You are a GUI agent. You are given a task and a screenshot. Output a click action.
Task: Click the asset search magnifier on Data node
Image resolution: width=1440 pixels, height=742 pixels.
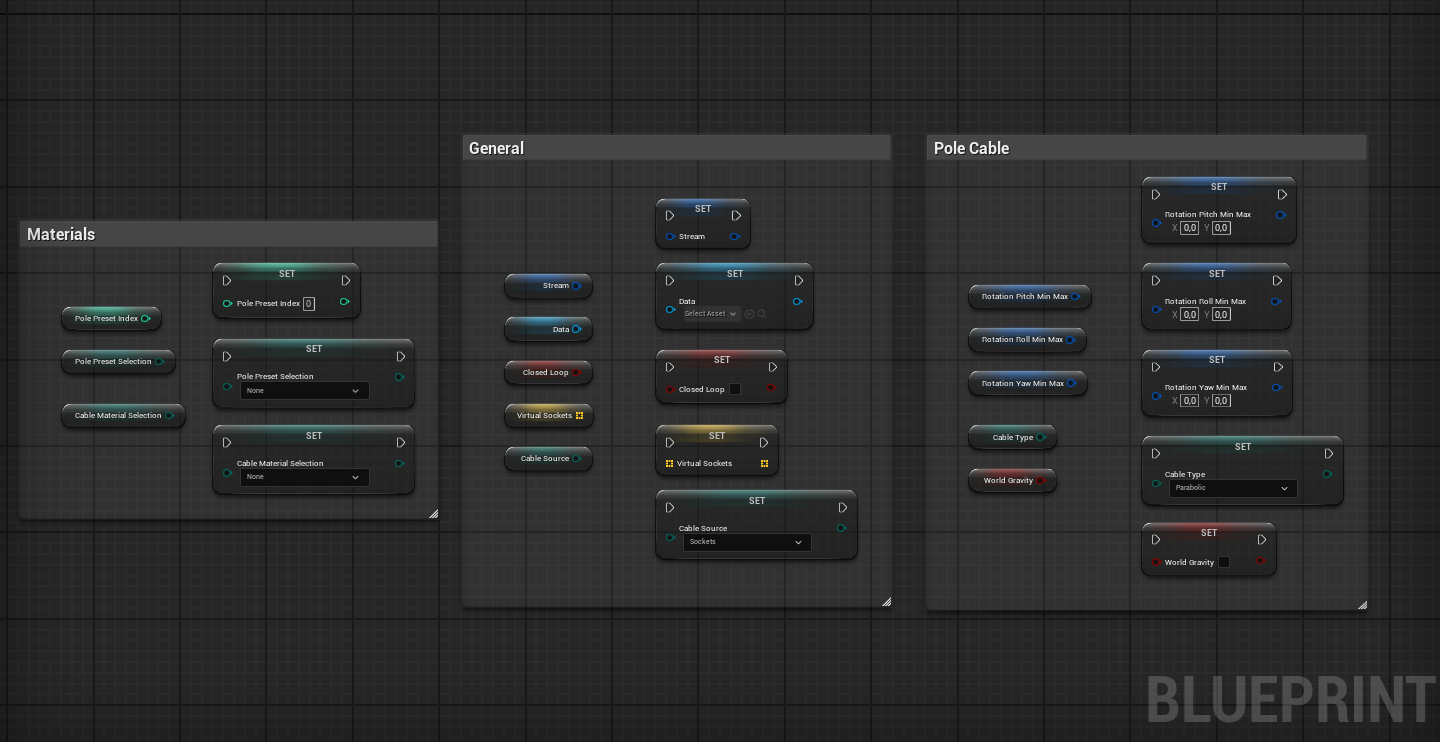762,314
